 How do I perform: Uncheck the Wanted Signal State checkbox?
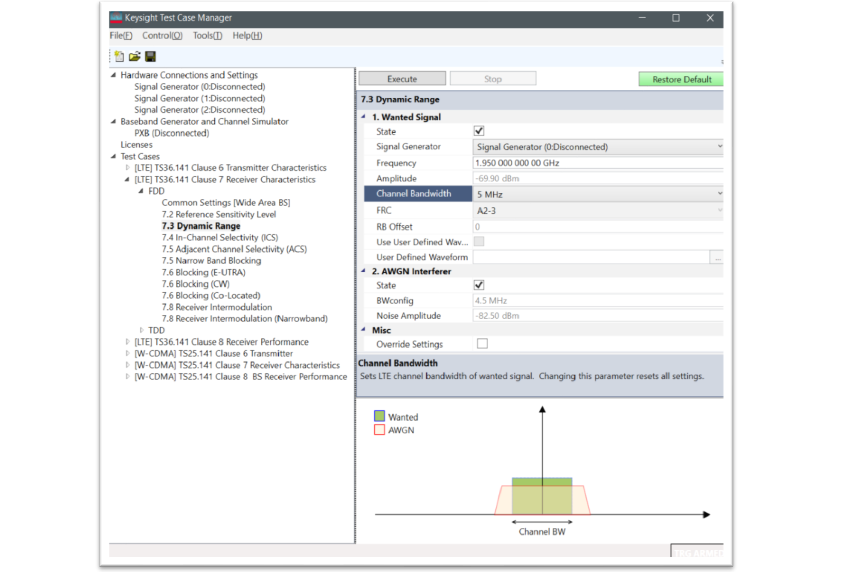(479, 131)
